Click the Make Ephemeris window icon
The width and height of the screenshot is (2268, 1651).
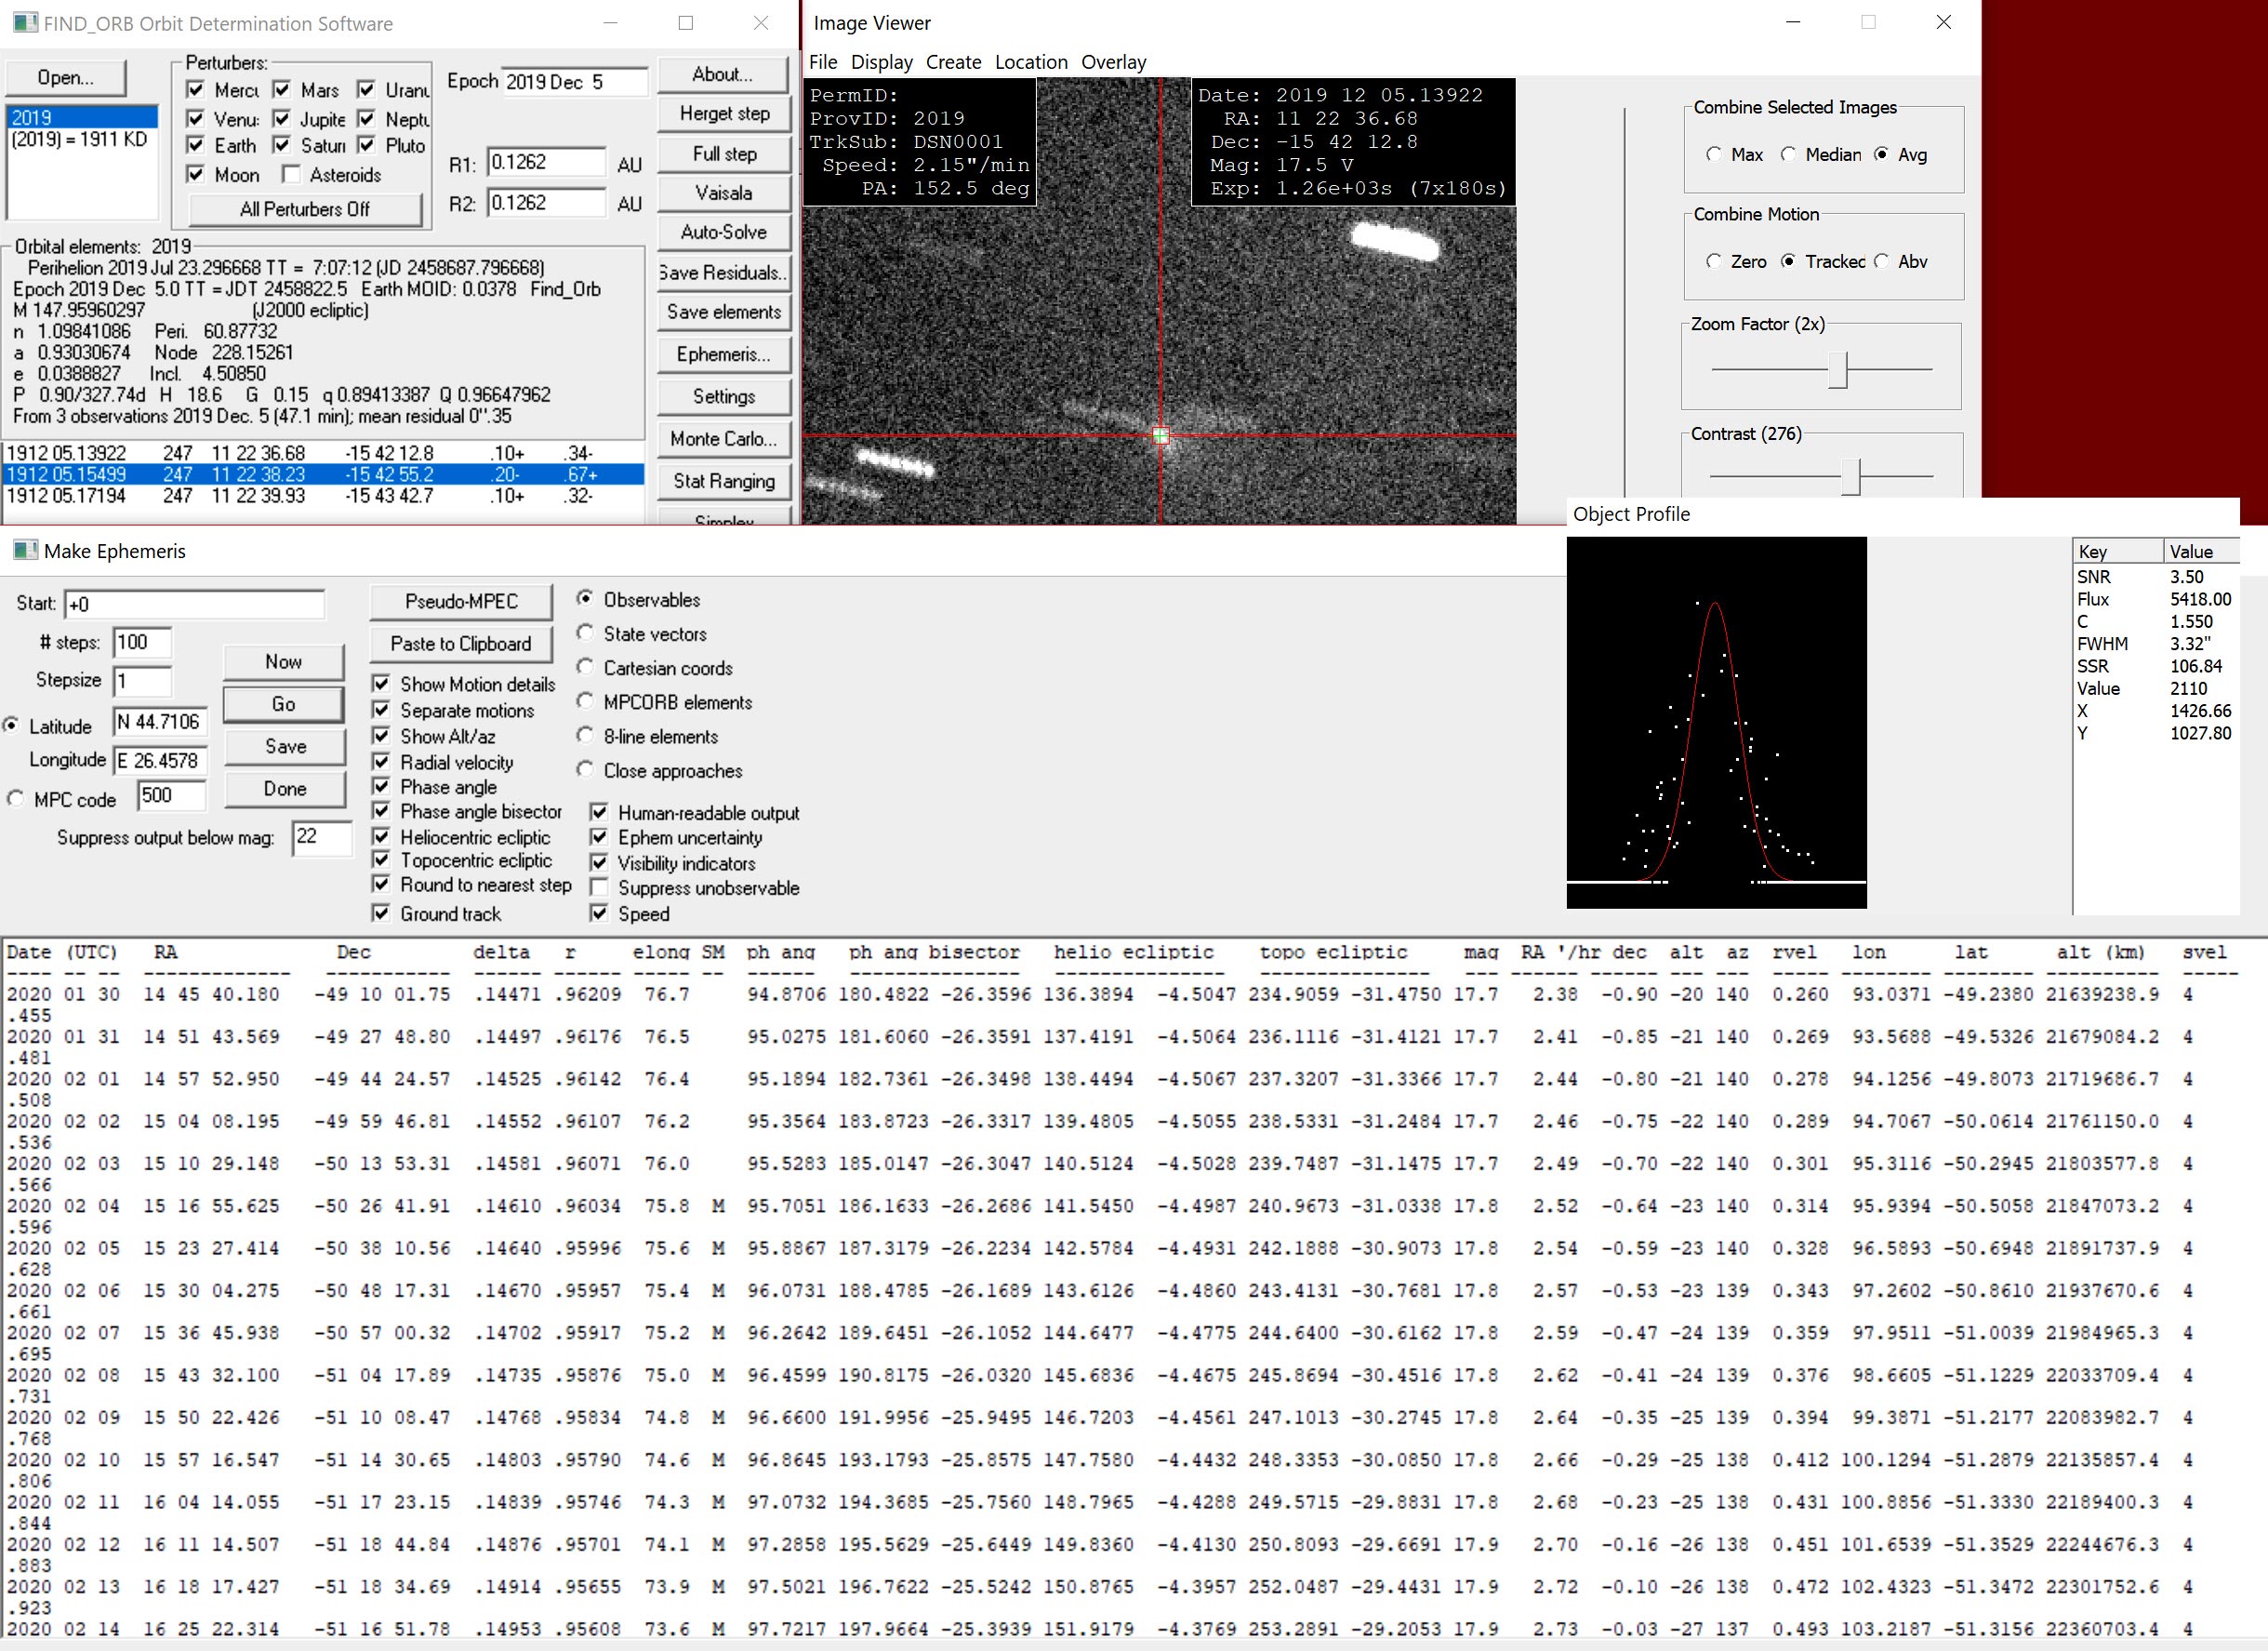coord(25,550)
